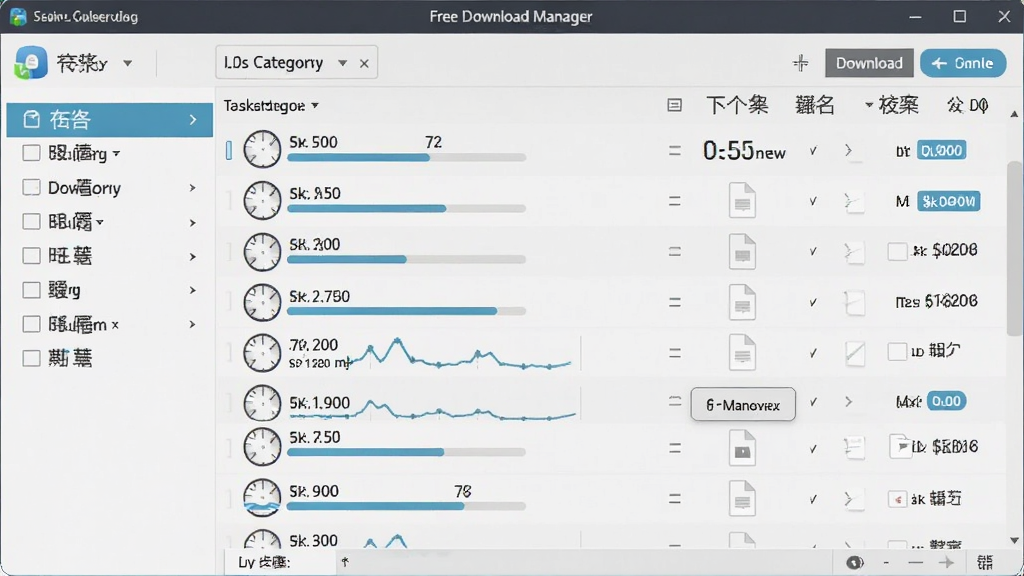This screenshot has height=576, width=1024.
Task: Toggle the checkbox in the 70.200 row's right column
Action: click(897, 351)
